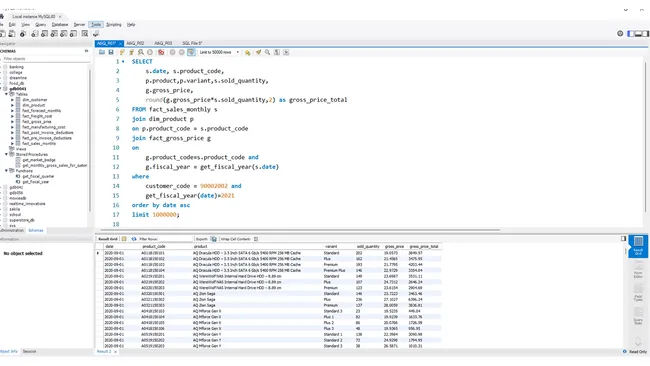Stop the running query
The height and width of the screenshot is (366, 650).
[150, 52]
